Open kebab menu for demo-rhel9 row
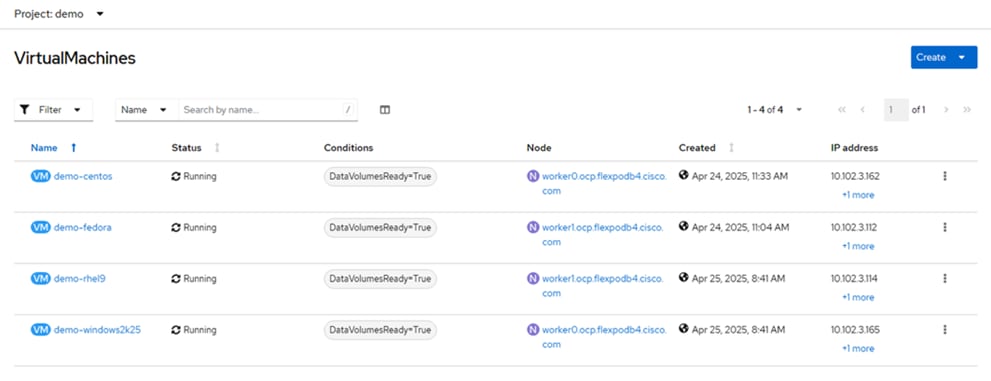 945,279
